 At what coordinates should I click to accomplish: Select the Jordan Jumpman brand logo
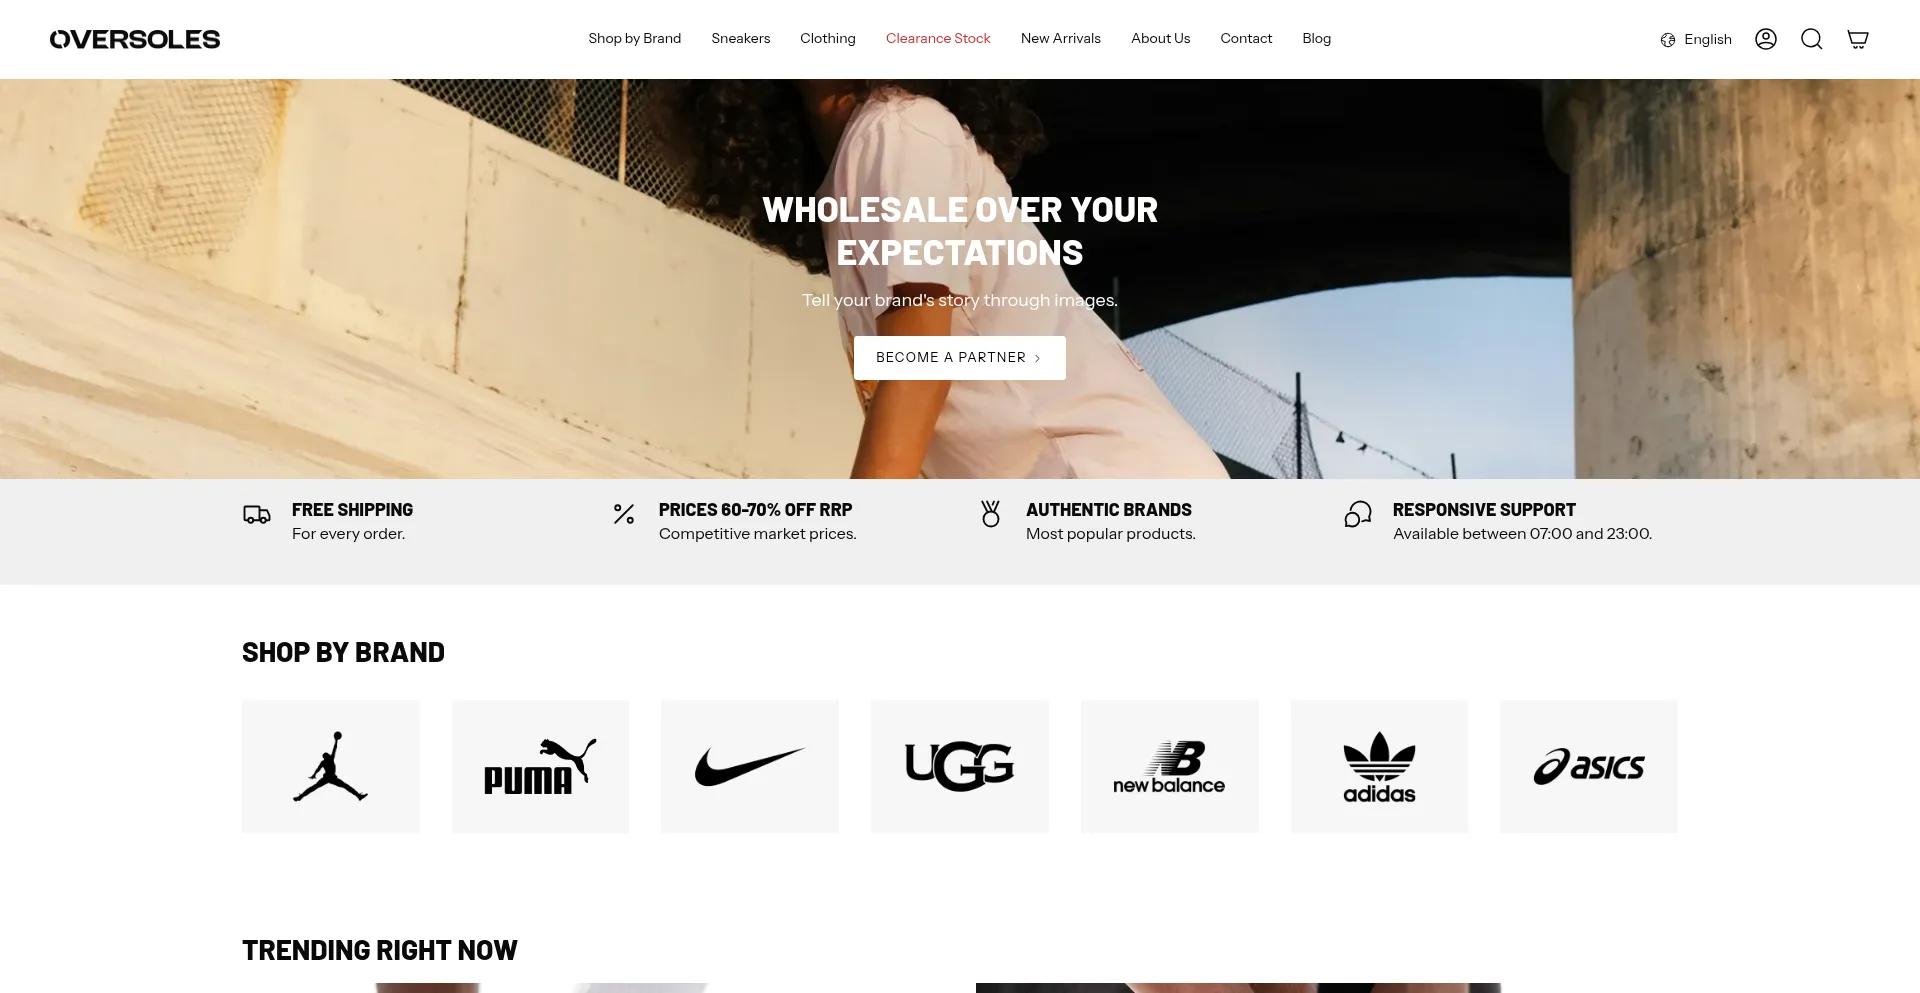coord(331,766)
